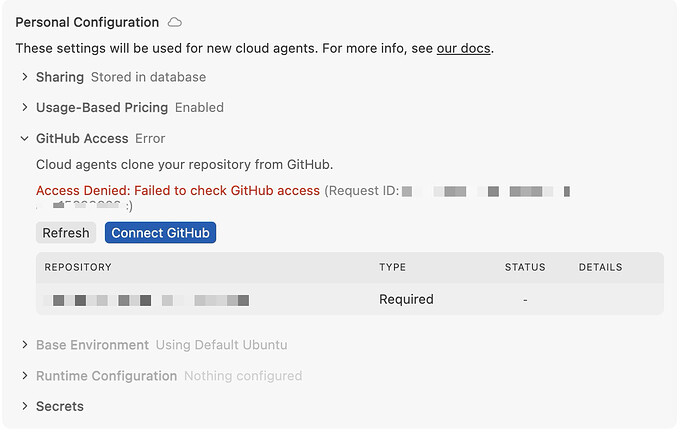Click the TYPE column header

[x=392, y=267]
